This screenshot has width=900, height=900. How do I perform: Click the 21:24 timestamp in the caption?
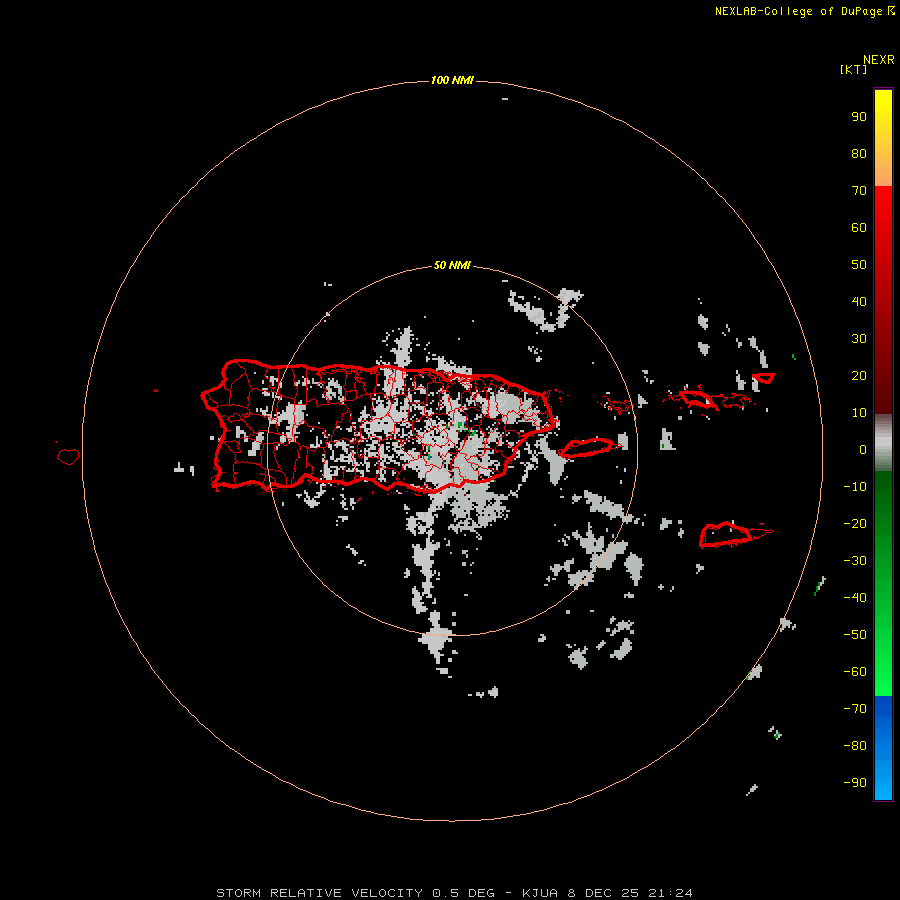click(x=670, y=893)
